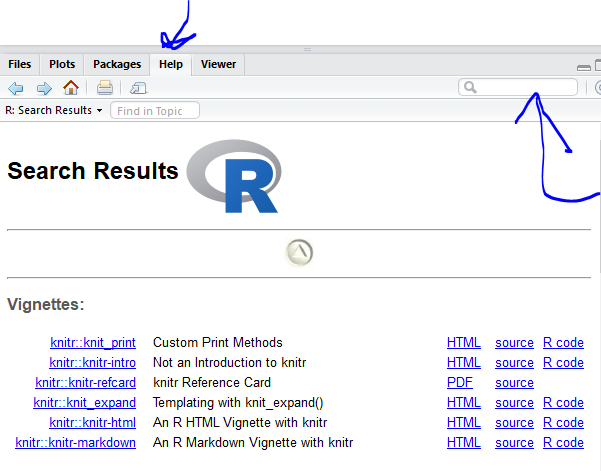Open PDF link for knitr Reference Card
The width and height of the screenshot is (601, 471).
coord(459,383)
